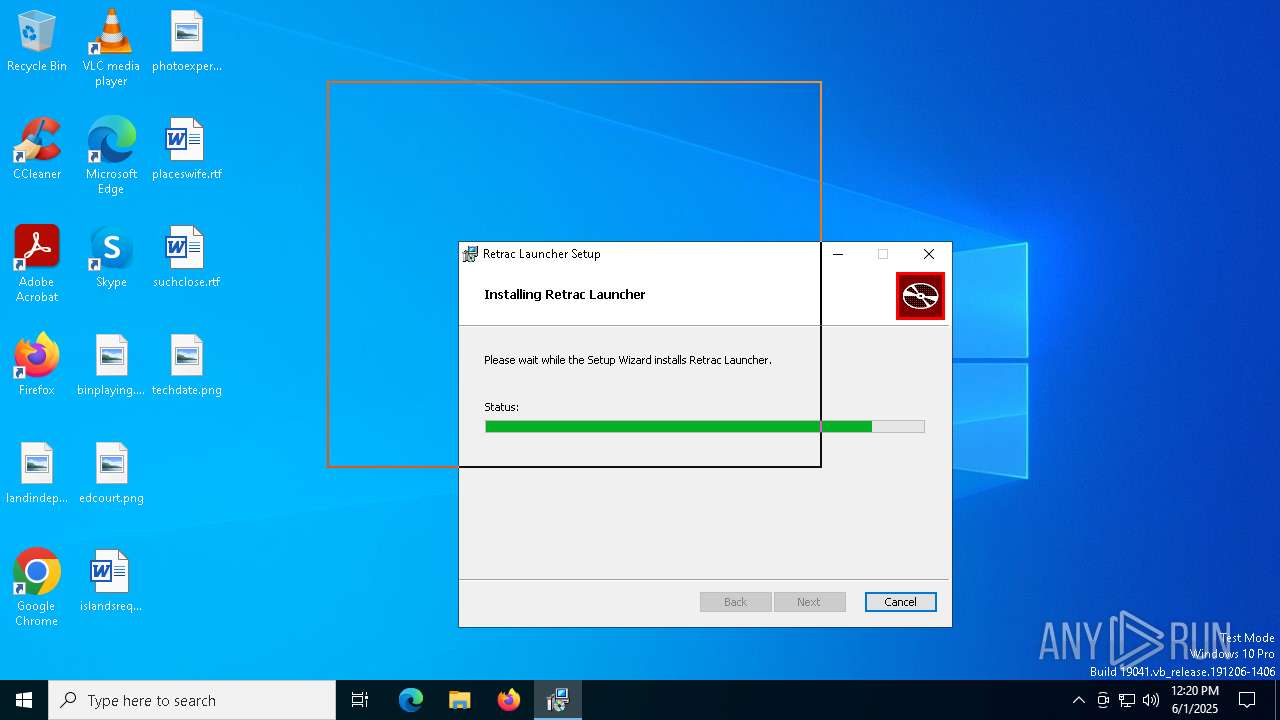Click the taskbar search box
This screenshot has width=1280, height=720.
click(192, 700)
